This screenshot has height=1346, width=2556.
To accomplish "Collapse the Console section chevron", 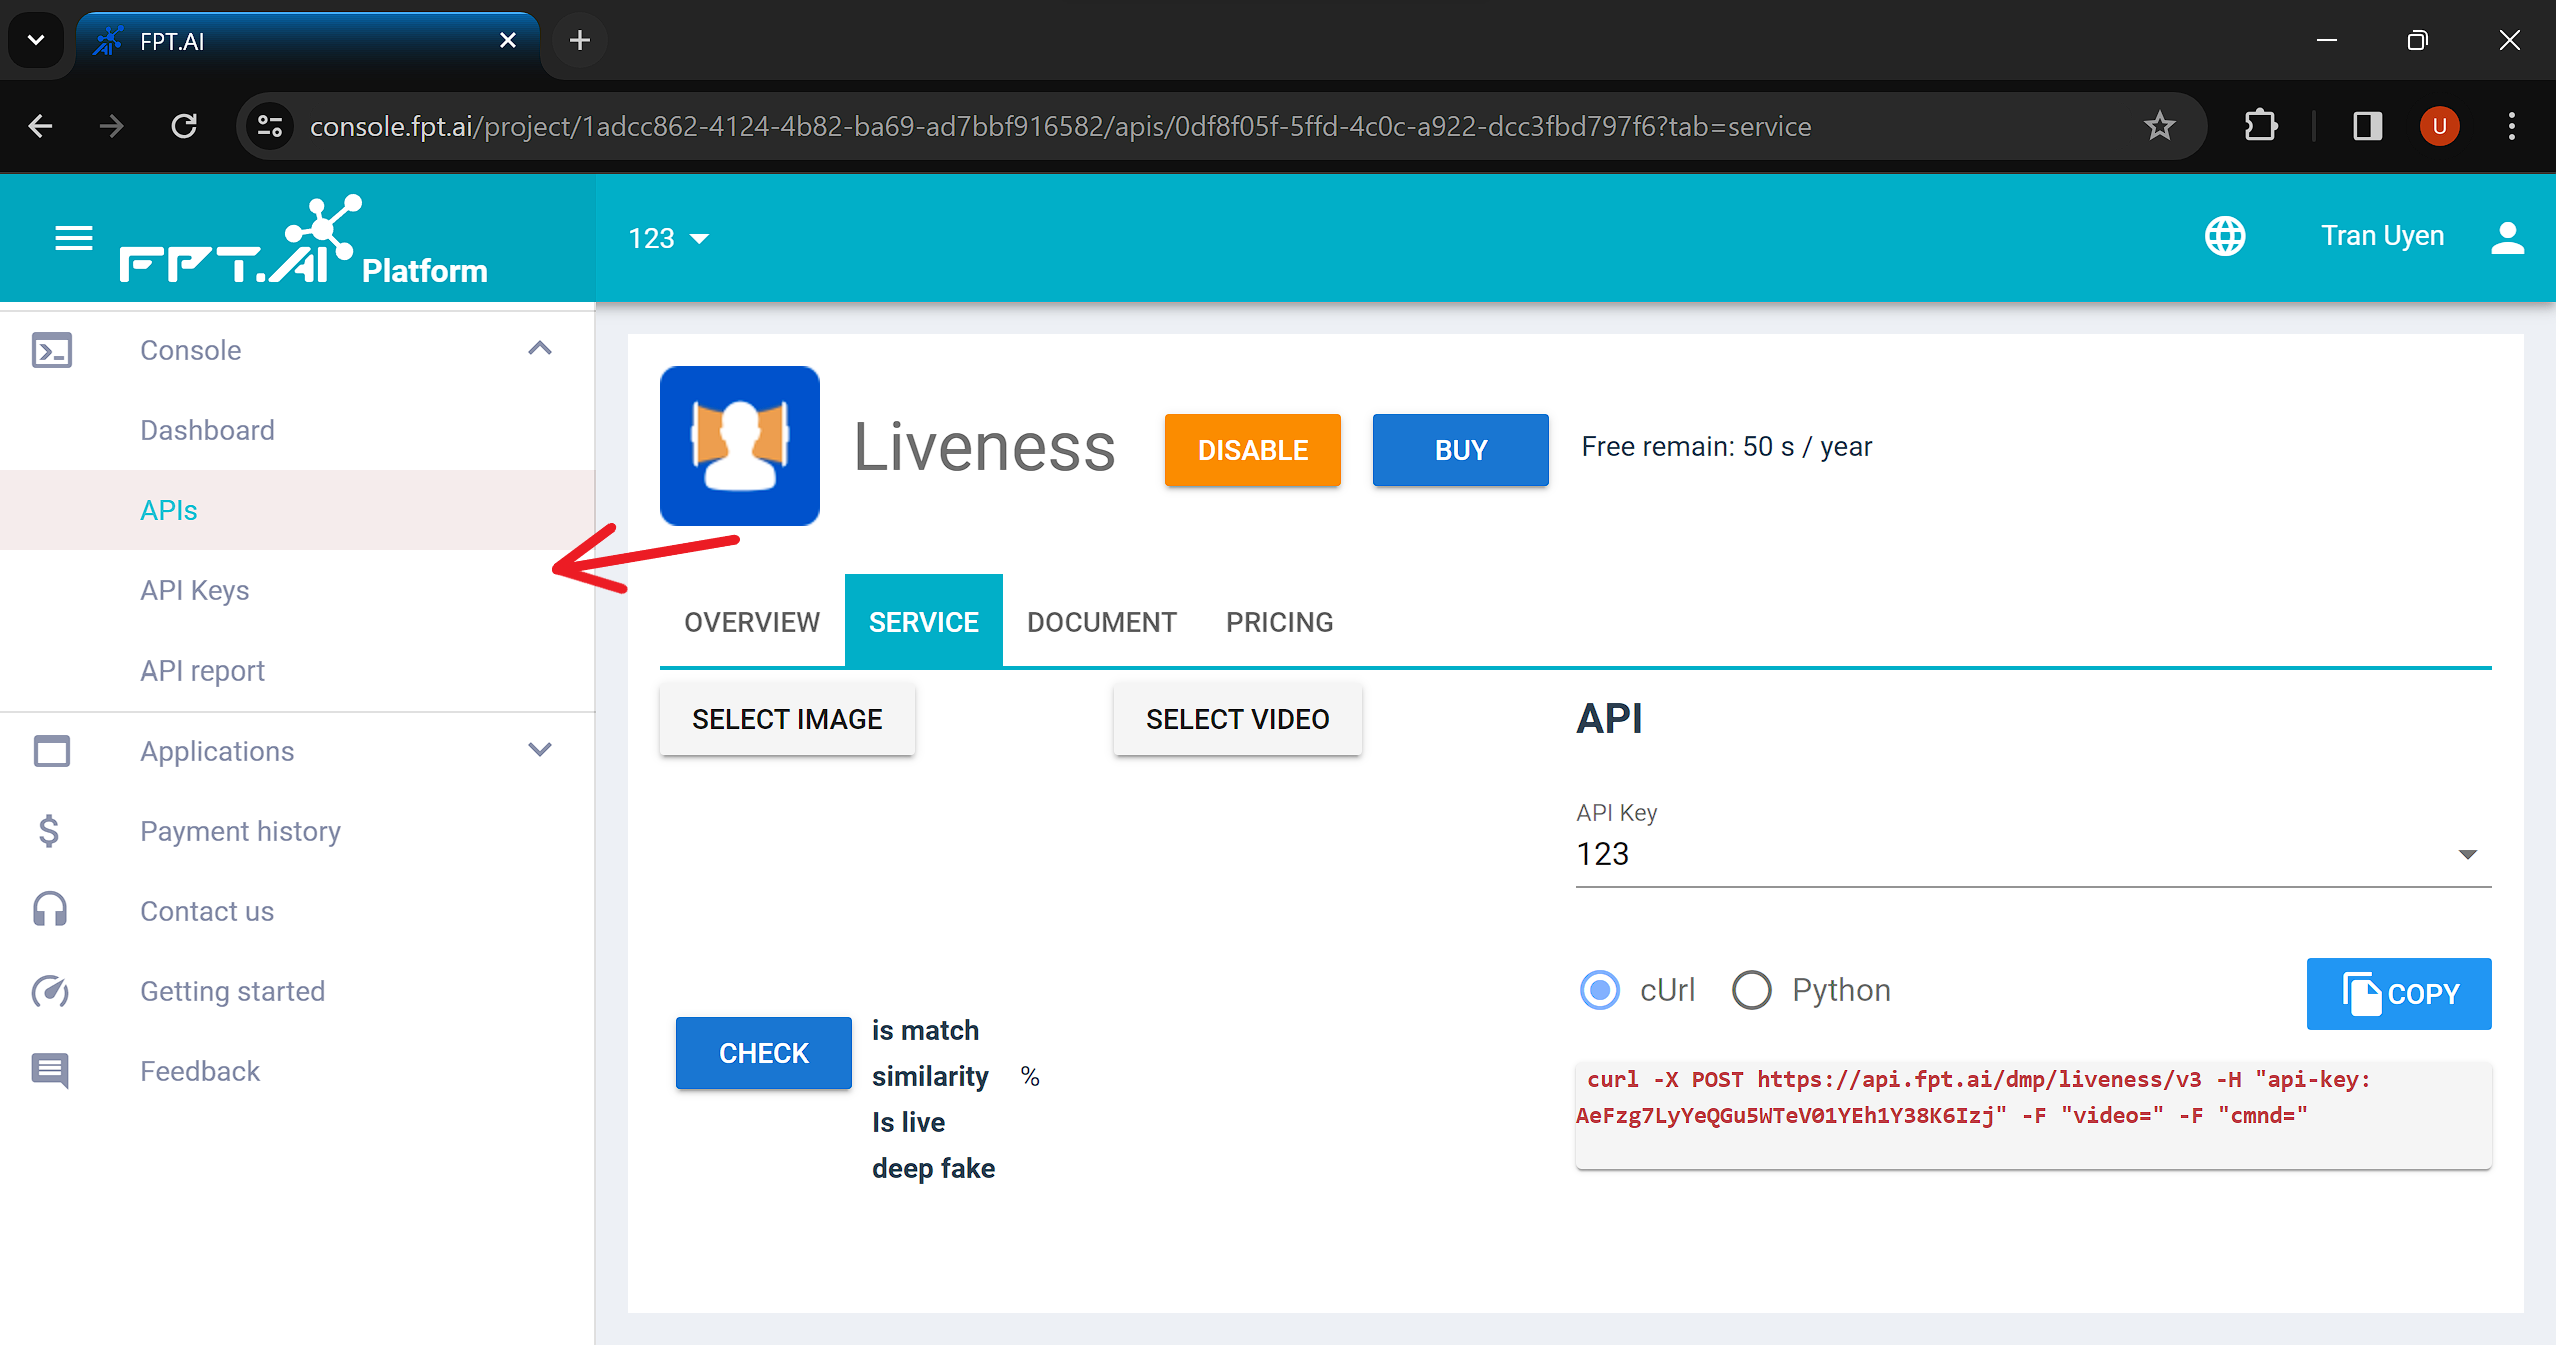I will point(540,348).
